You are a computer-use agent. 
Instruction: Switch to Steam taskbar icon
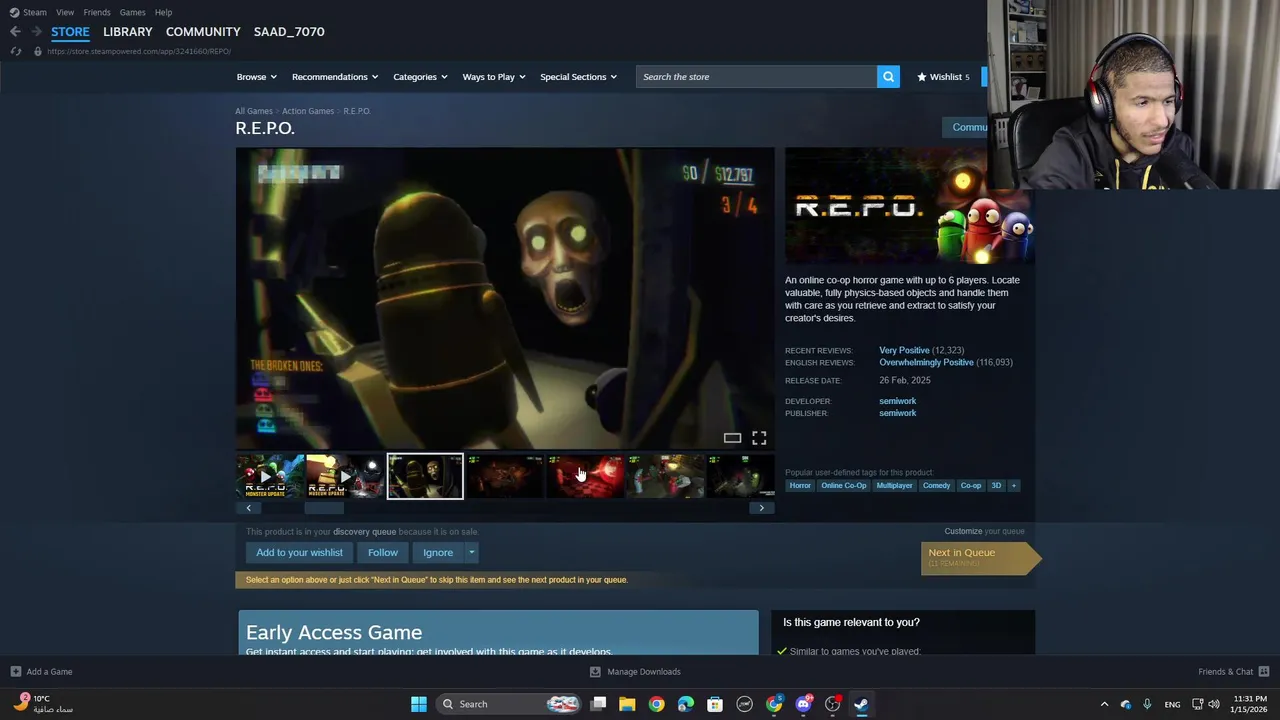click(861, 704)
